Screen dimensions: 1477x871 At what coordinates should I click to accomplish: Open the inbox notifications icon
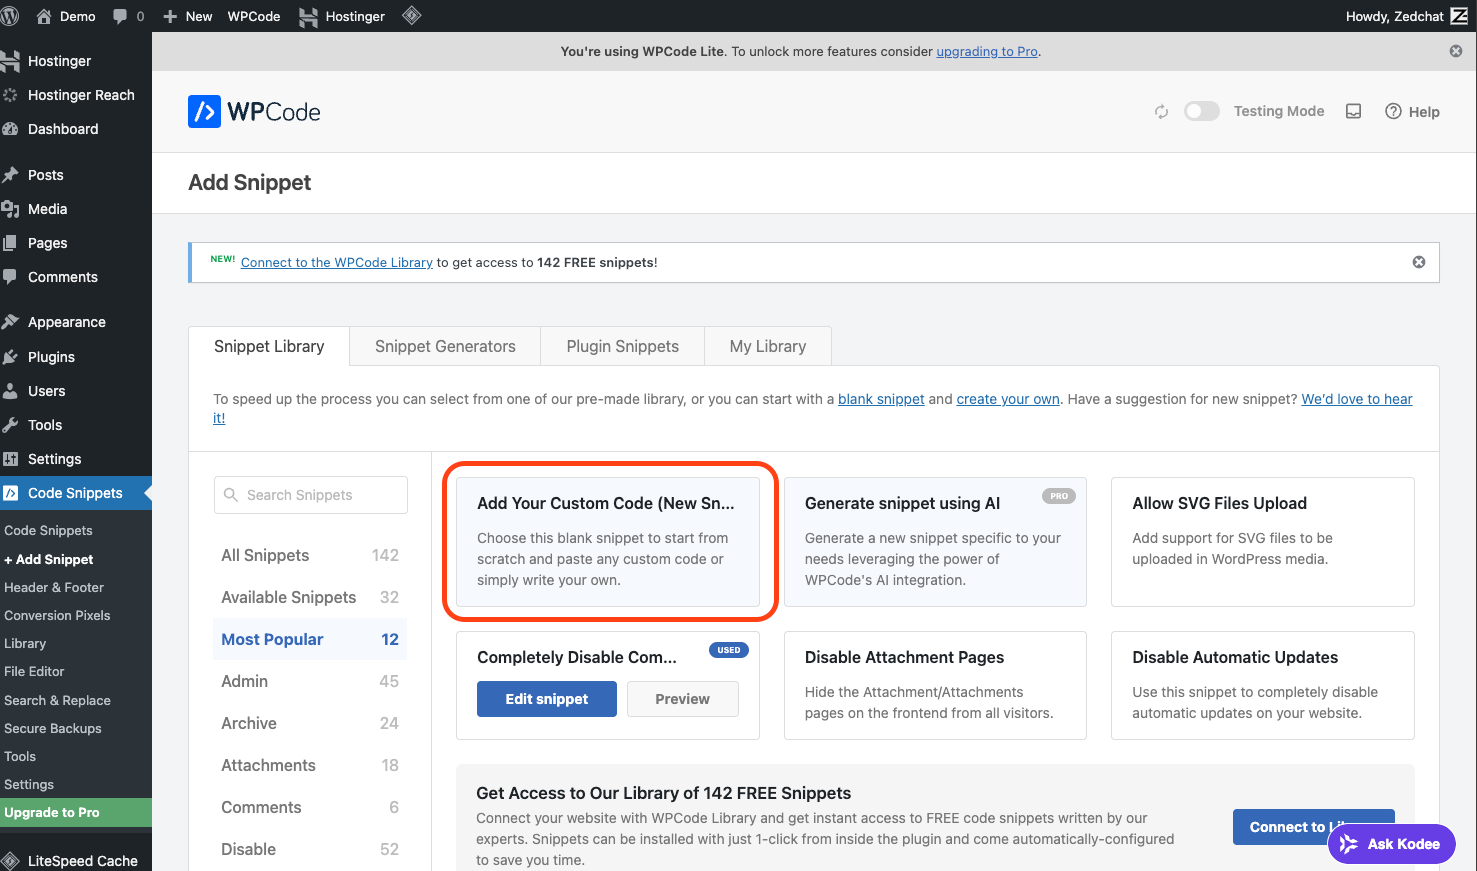(x=1353, y=112)
